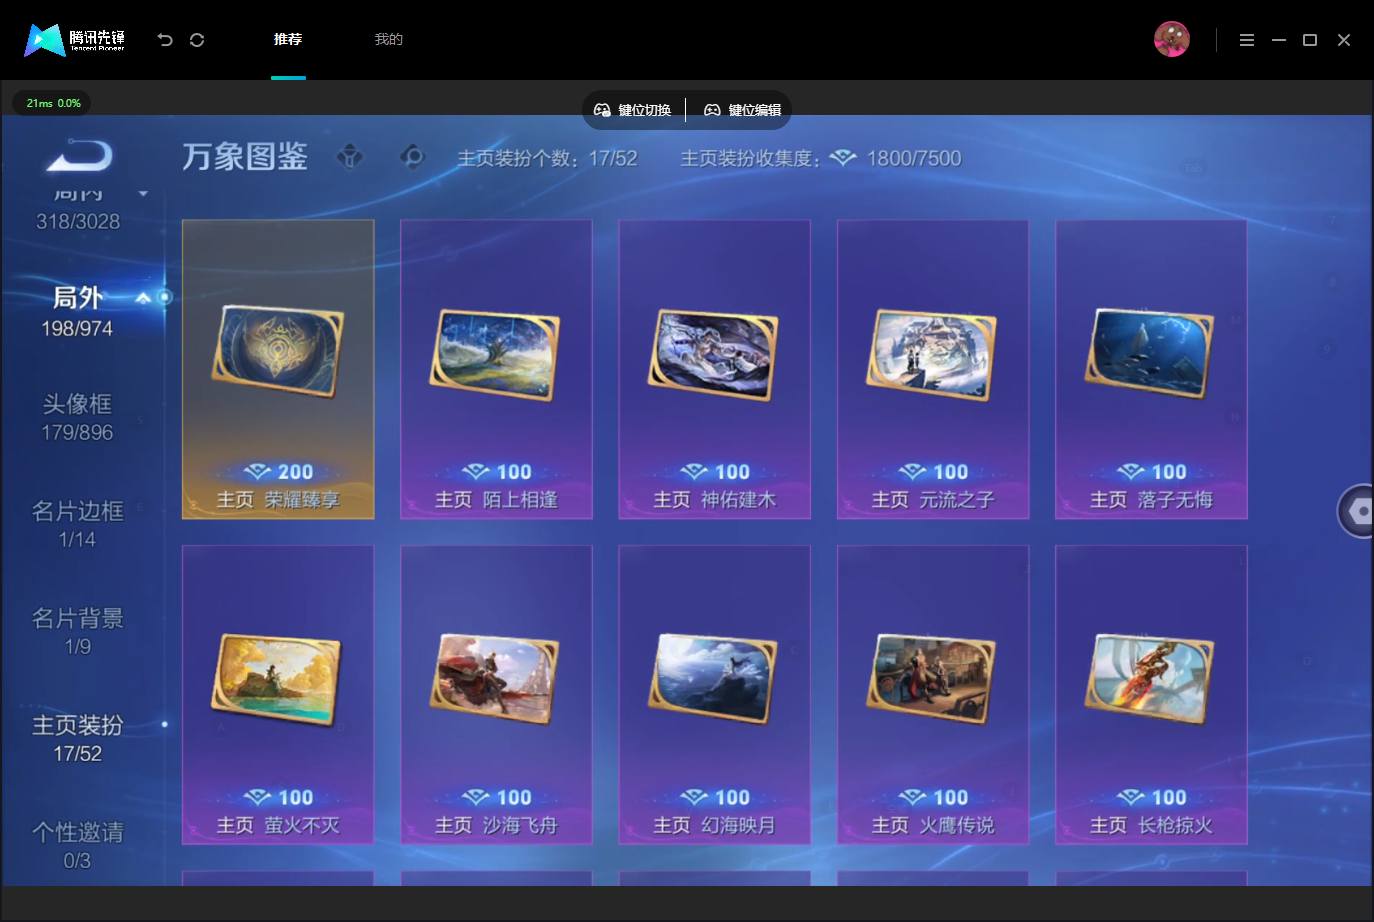Image resolution: width=1374 pixels, height=922 pixels.
Task: Click 主页装扮个数 17/52 text
Action: point(547,158)
